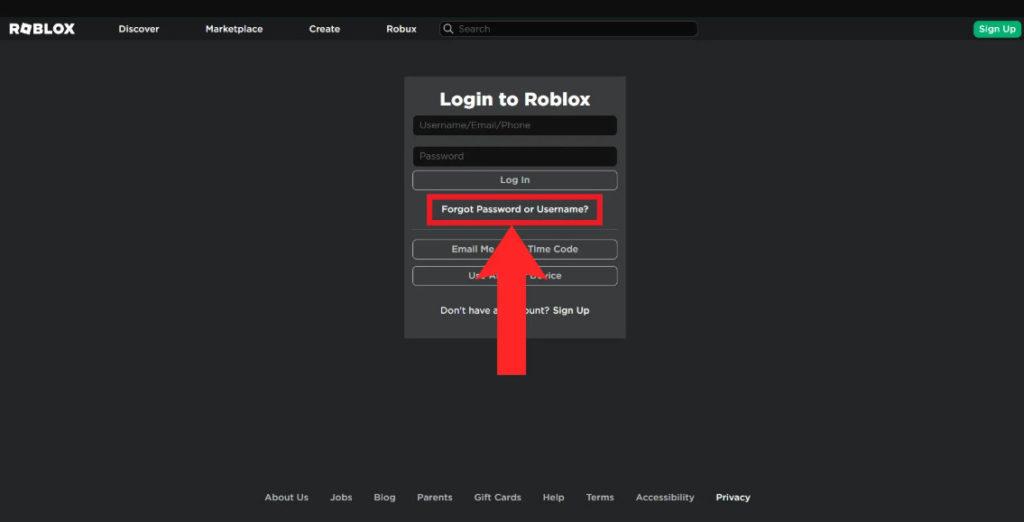Viewport: 1024px width, 522px height.
Task: Open the Discover page
Action: (138, 29)
